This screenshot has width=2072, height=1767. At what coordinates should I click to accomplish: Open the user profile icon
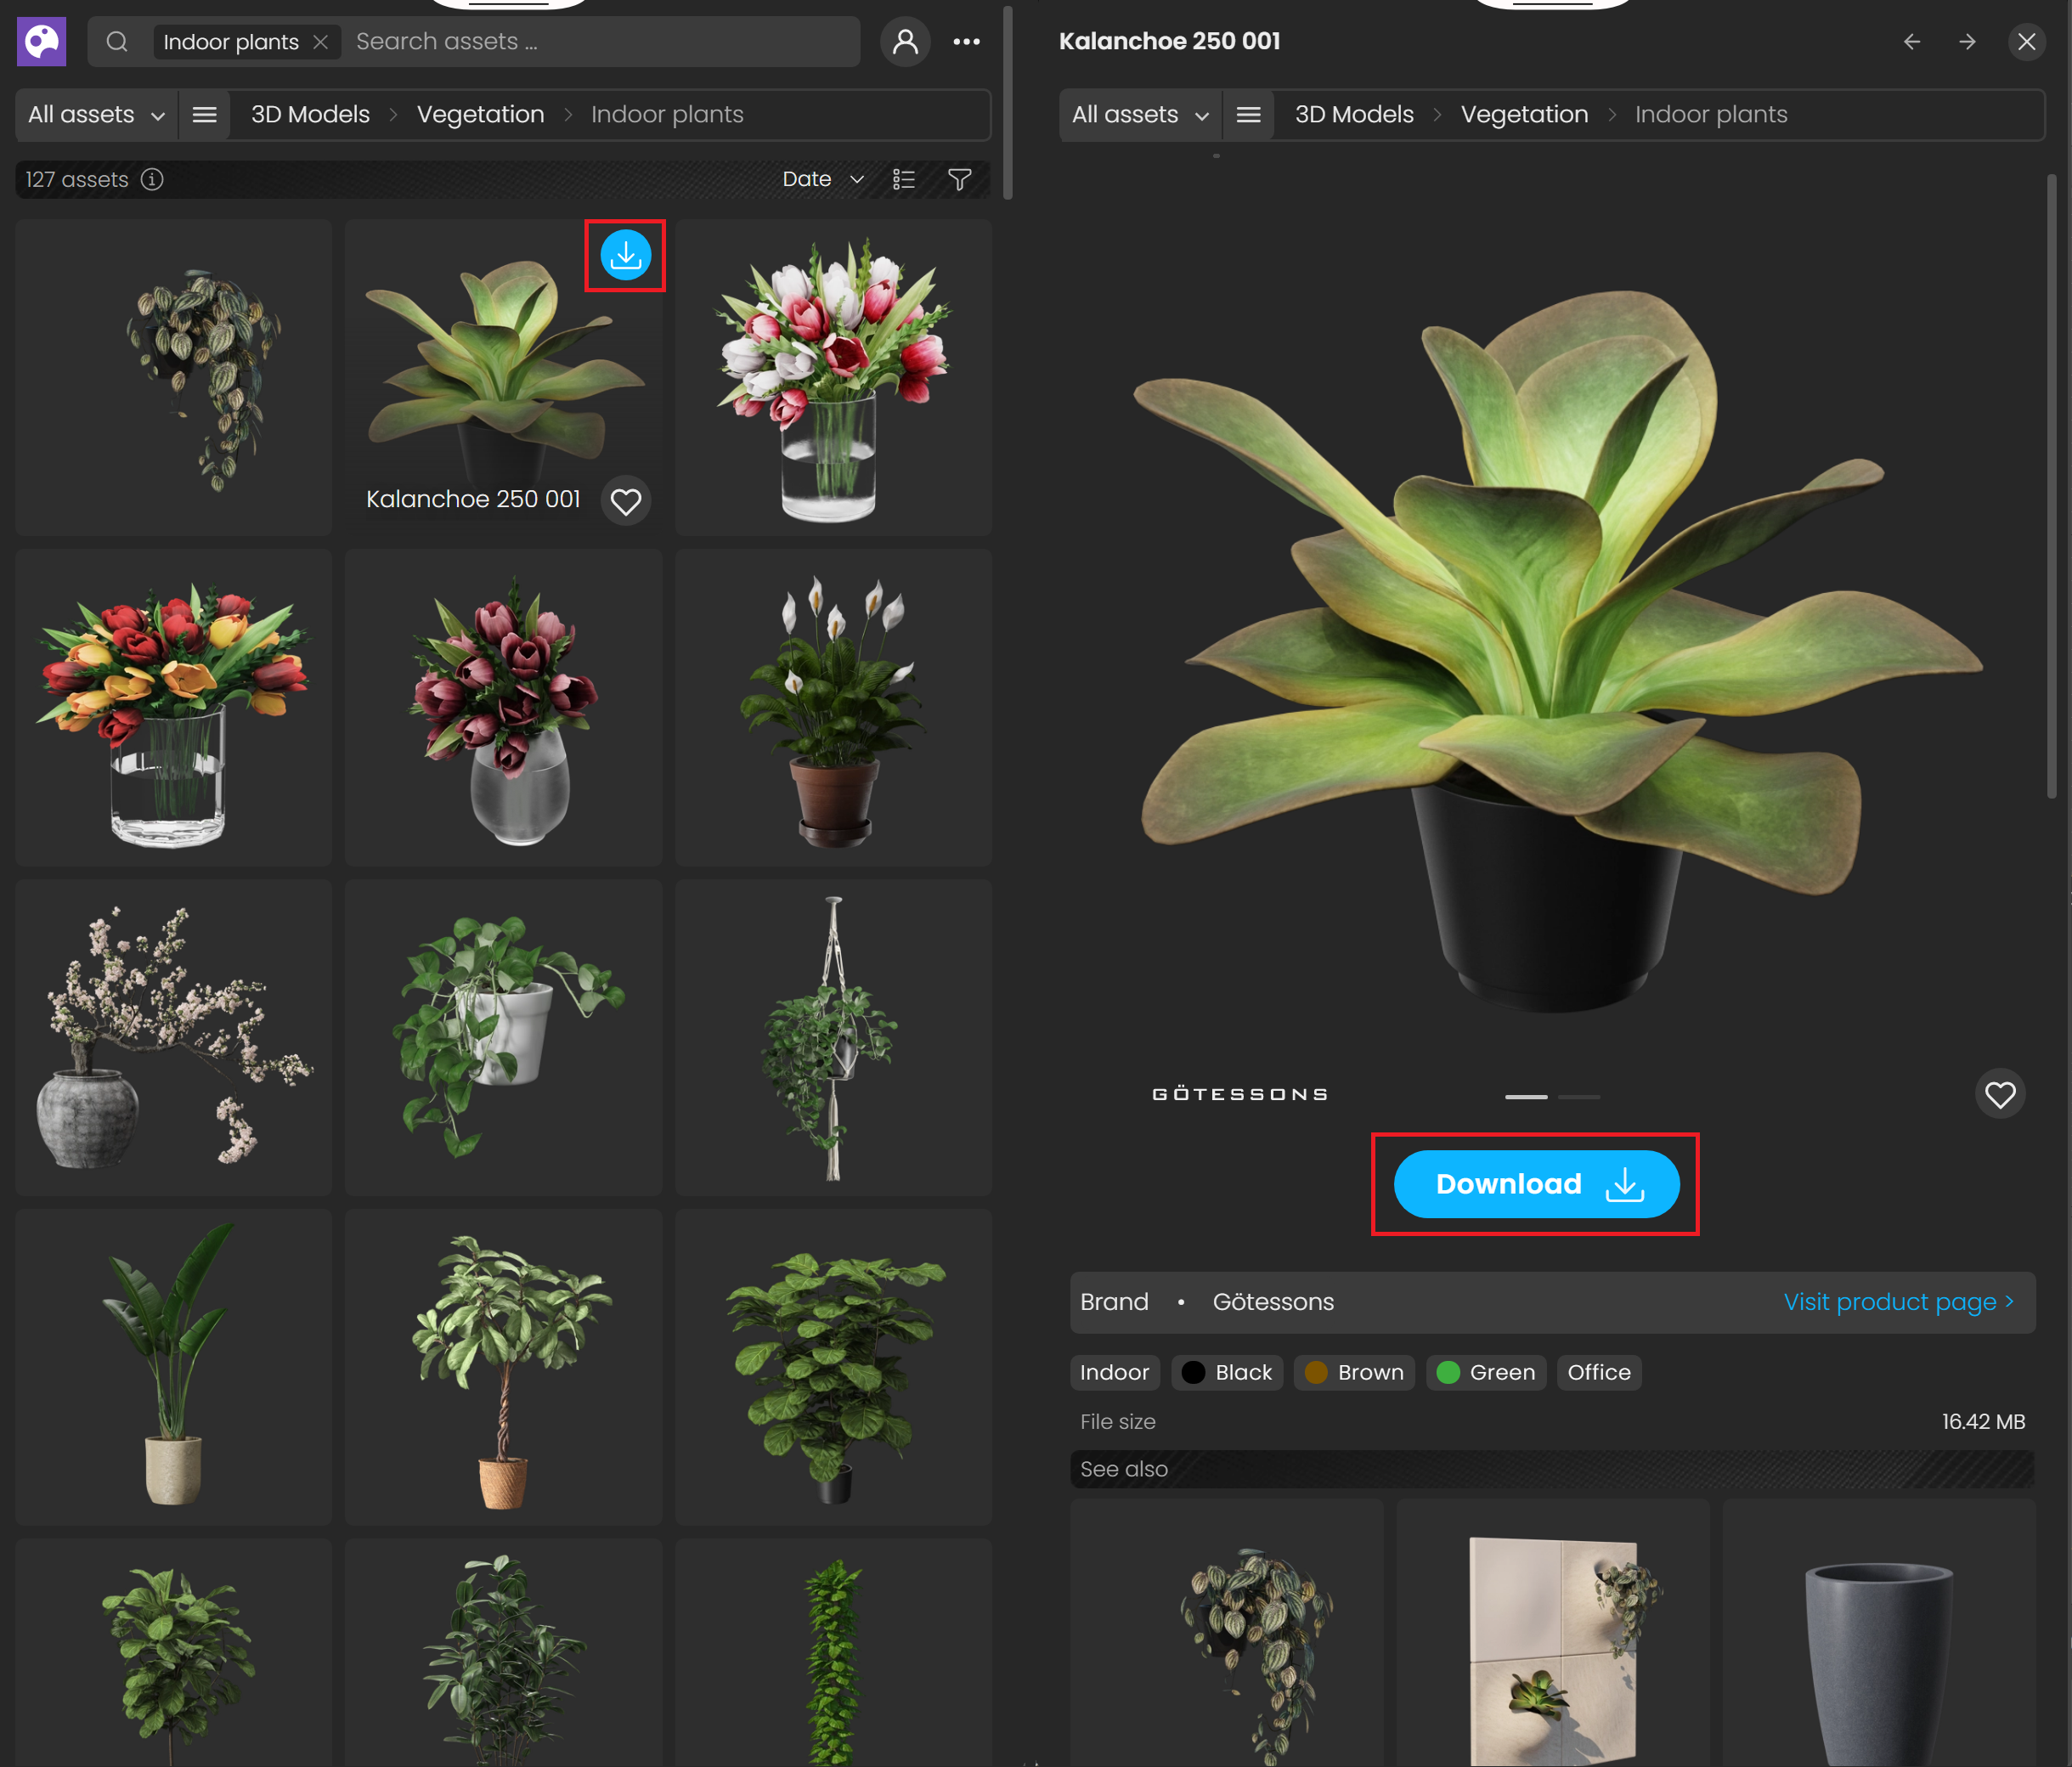click(x=905, y=41)
